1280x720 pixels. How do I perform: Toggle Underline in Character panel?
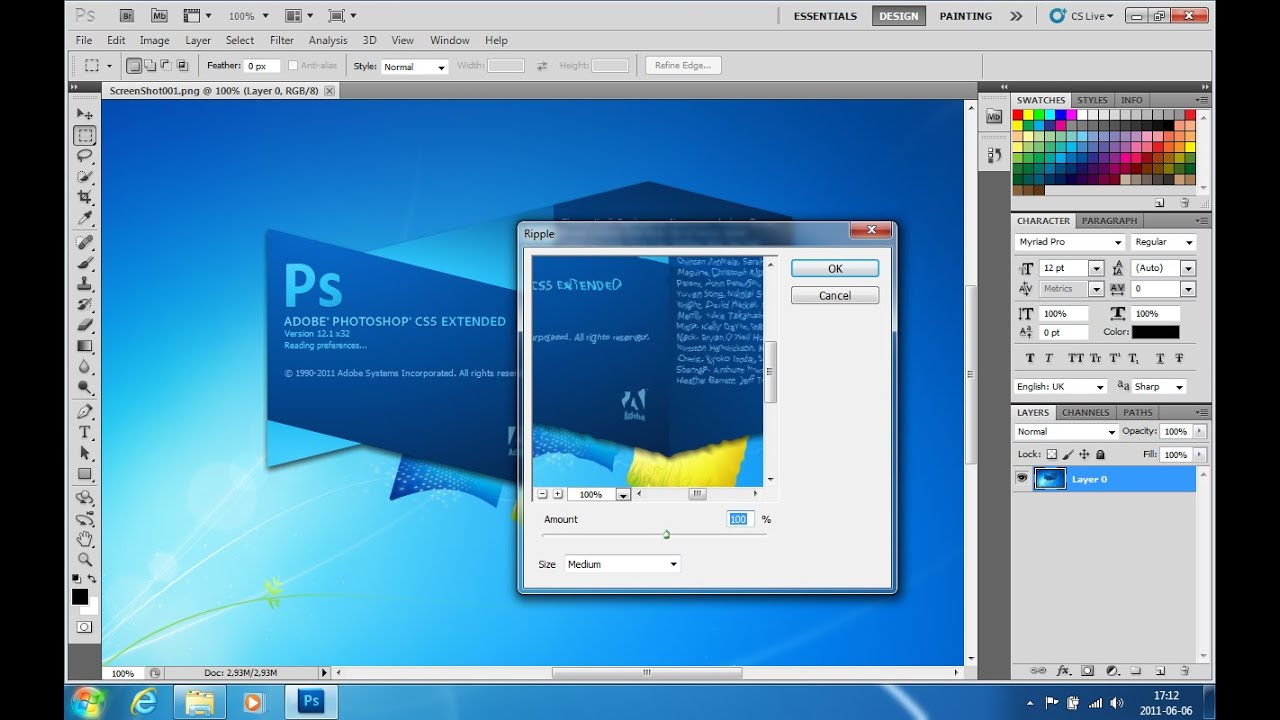1160,358
